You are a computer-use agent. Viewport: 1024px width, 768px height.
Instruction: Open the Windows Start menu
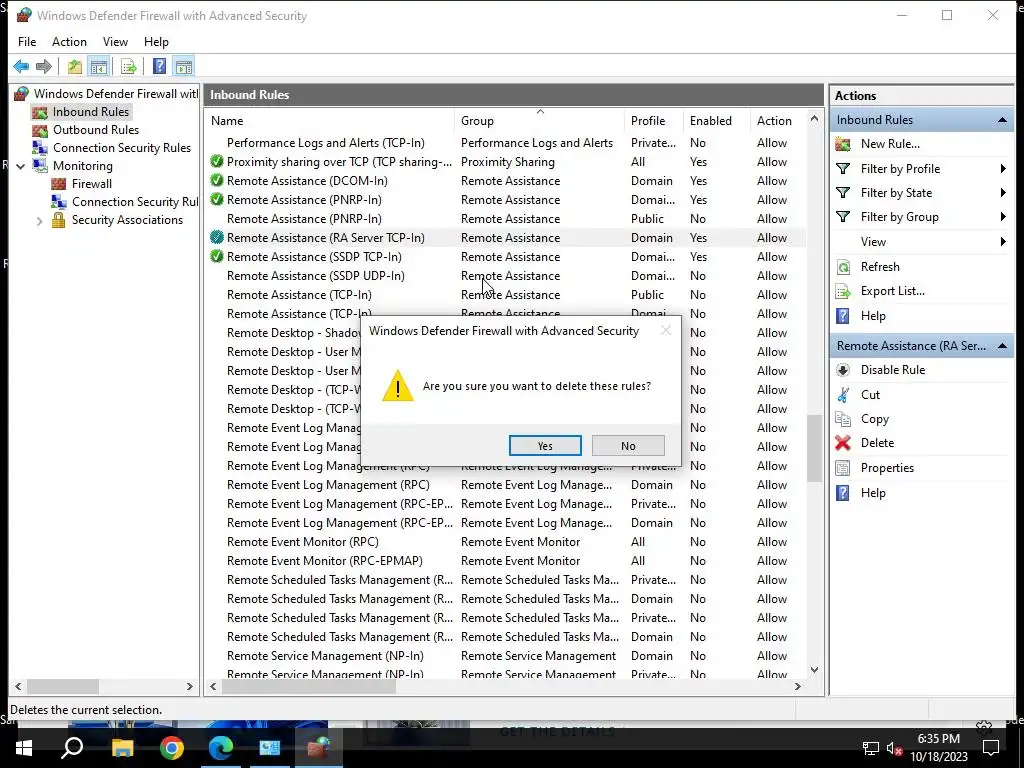coord(24,748)
